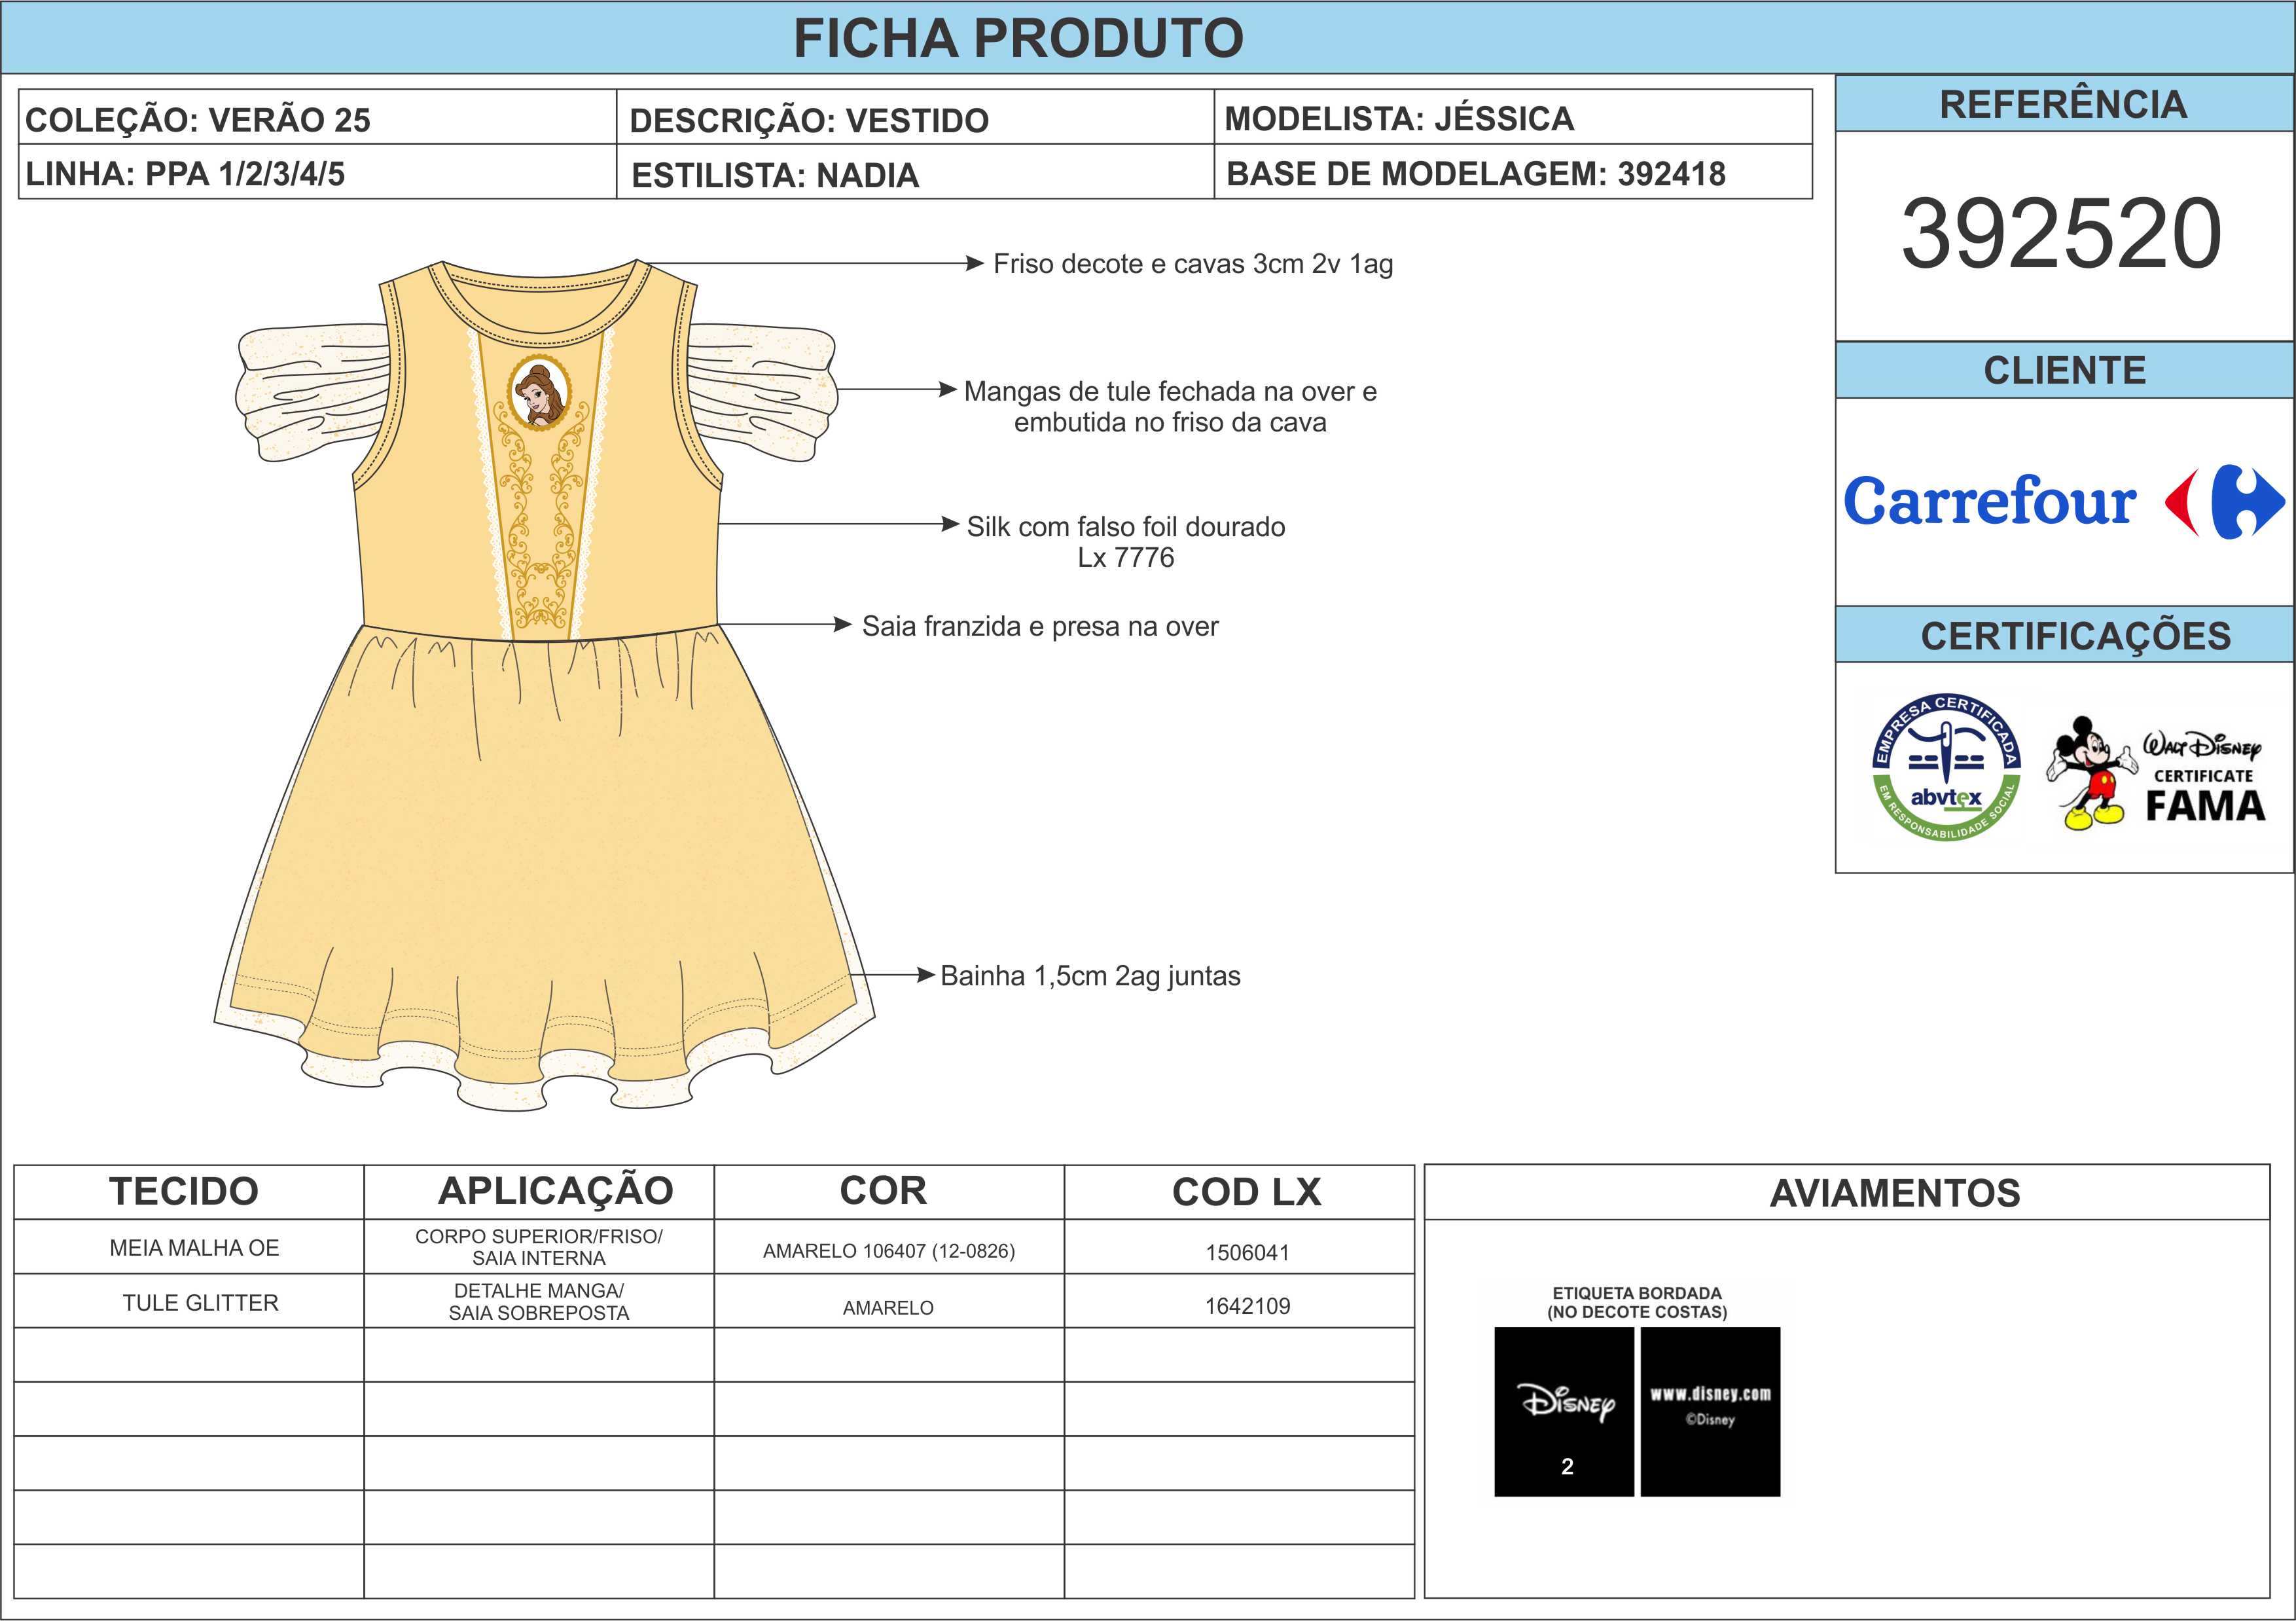The height and width of the screenshot is (1621, 2296).
Task: Click the BASE DE MODELAGEM: 392418 field
Action: click(x=1475, y=173)
